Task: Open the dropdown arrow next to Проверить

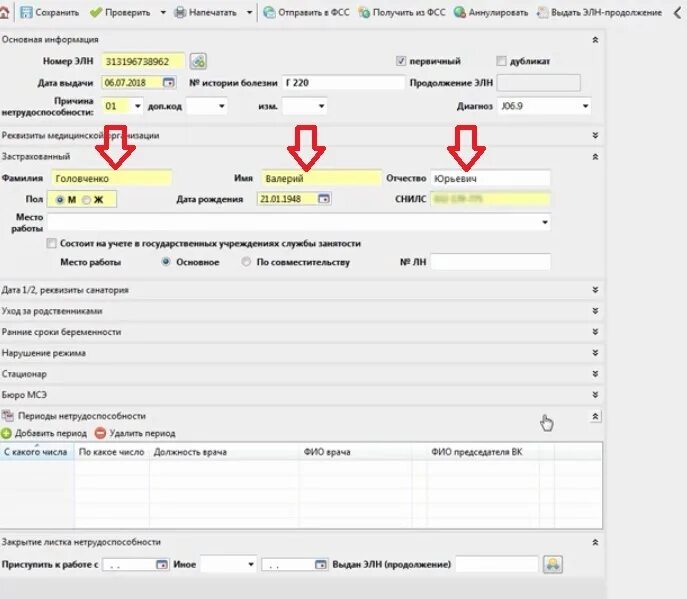Action: (163, 12)
